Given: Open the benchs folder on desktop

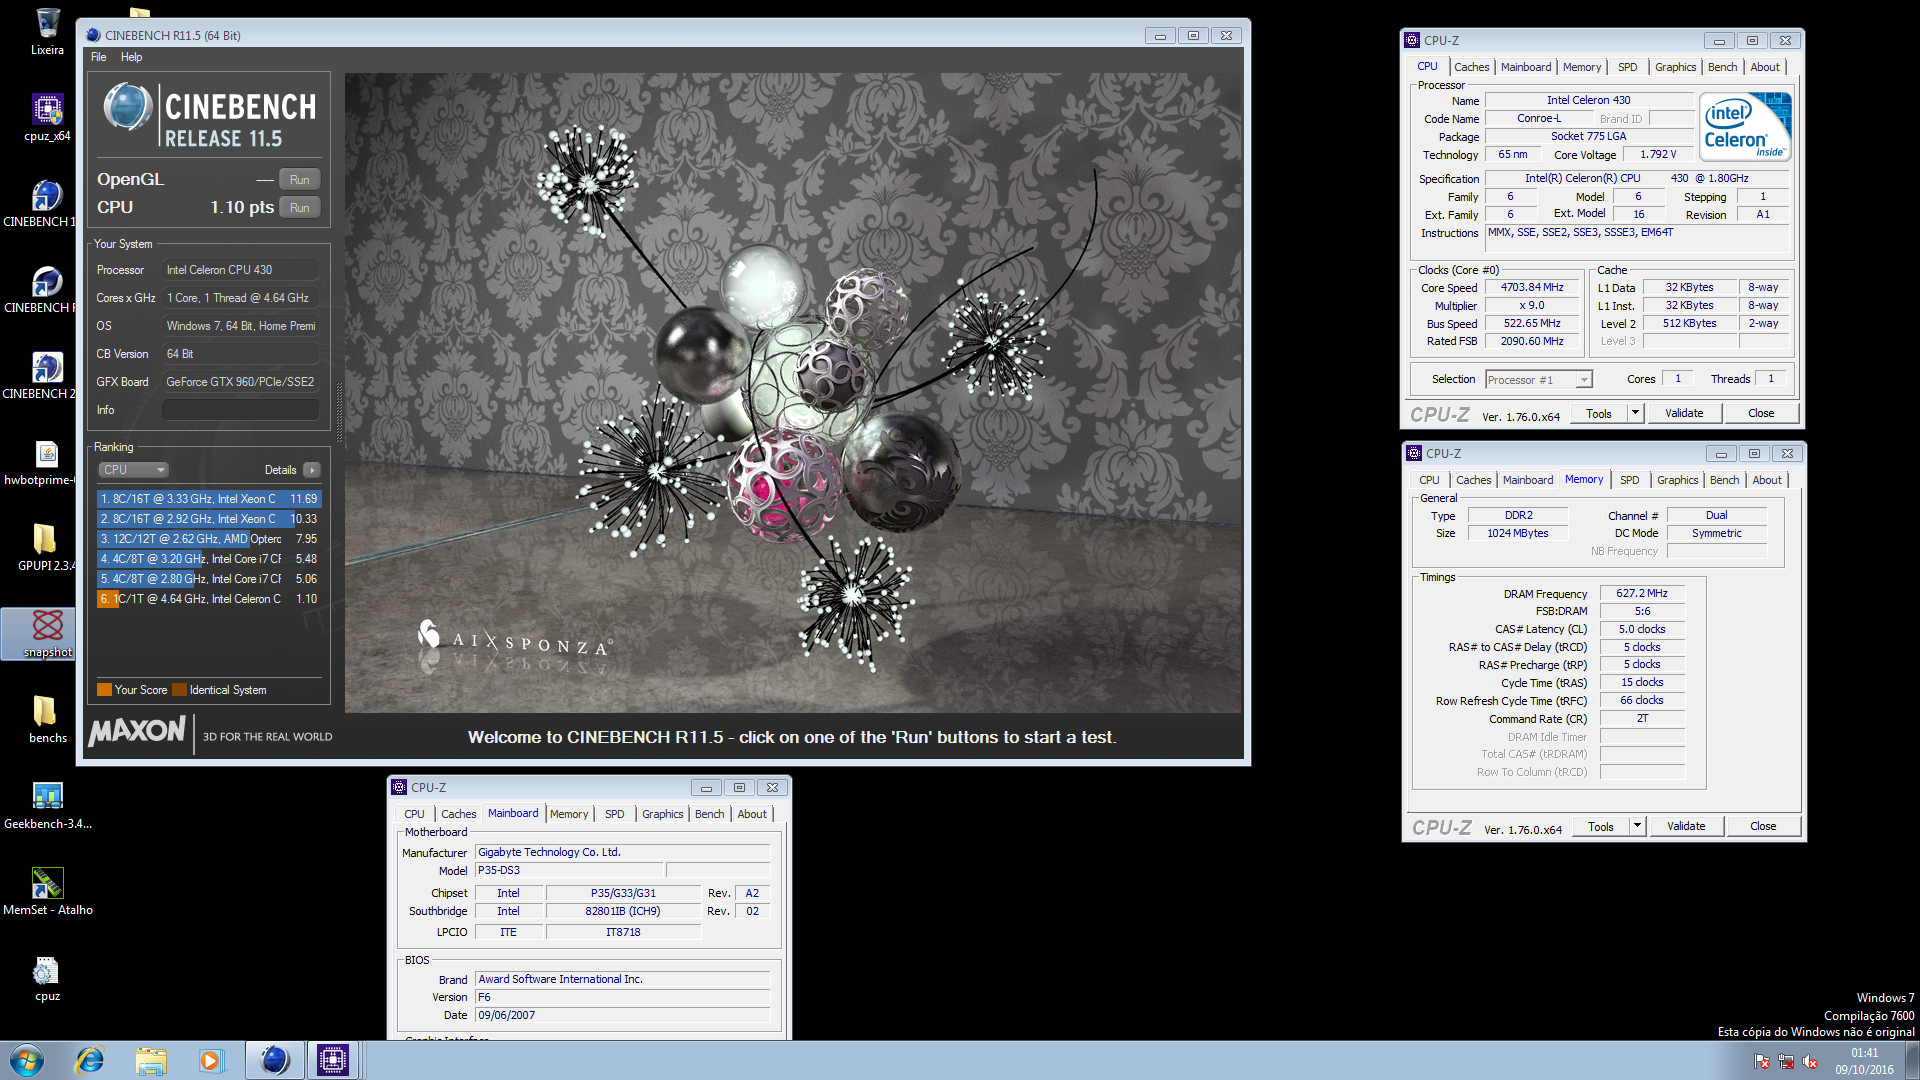Looking at the screenshot, I should 47,720.
